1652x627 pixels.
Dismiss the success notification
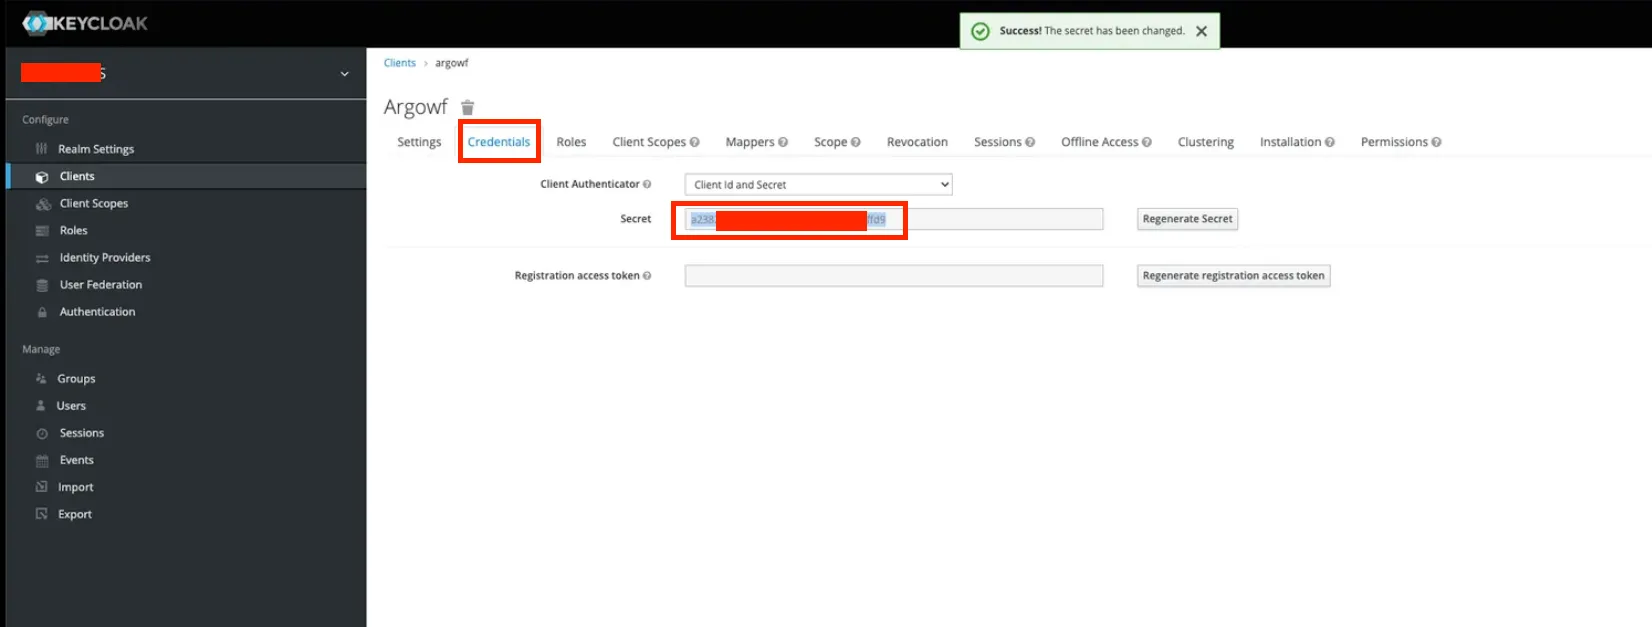click(1202, 31)
